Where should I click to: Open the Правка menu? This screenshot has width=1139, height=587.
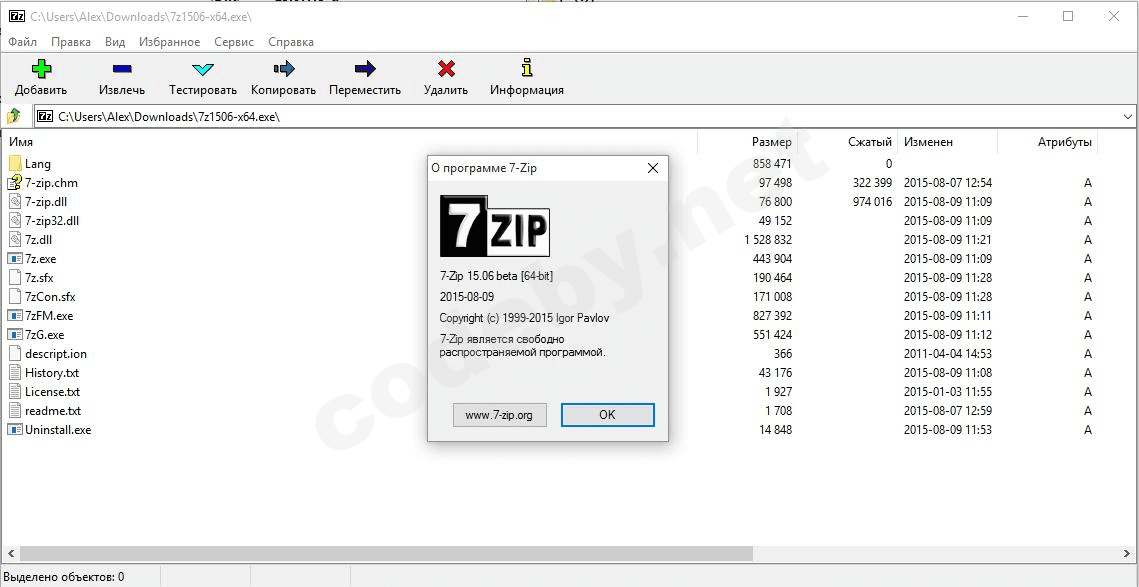click(71, 42)
